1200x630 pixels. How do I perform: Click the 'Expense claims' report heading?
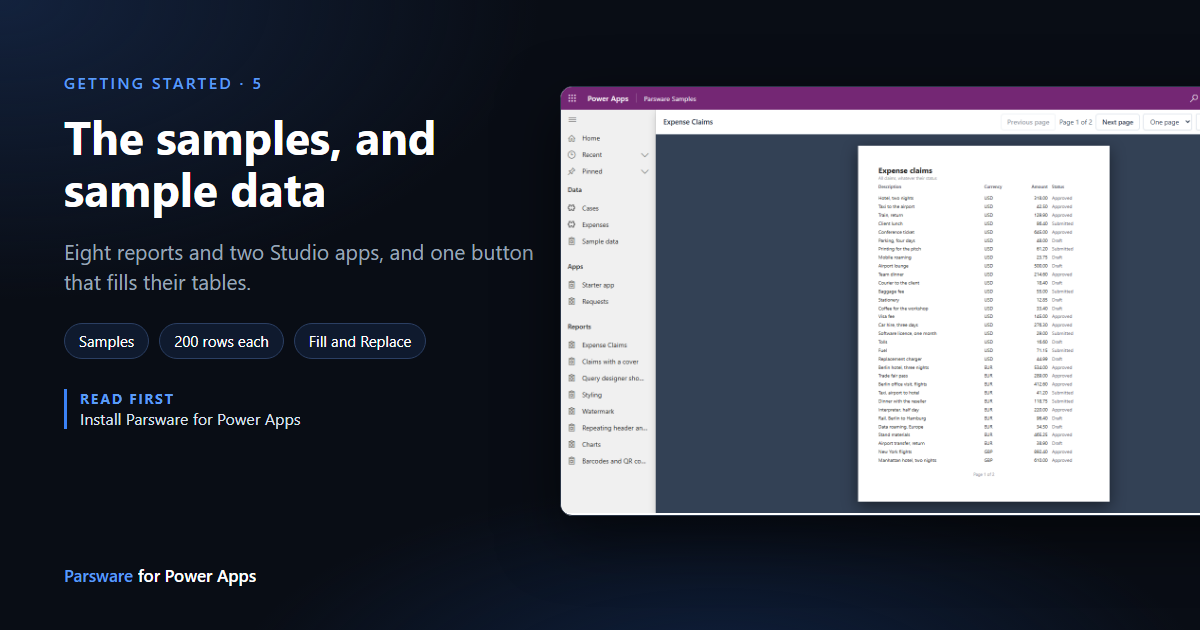tap(905, 171)
